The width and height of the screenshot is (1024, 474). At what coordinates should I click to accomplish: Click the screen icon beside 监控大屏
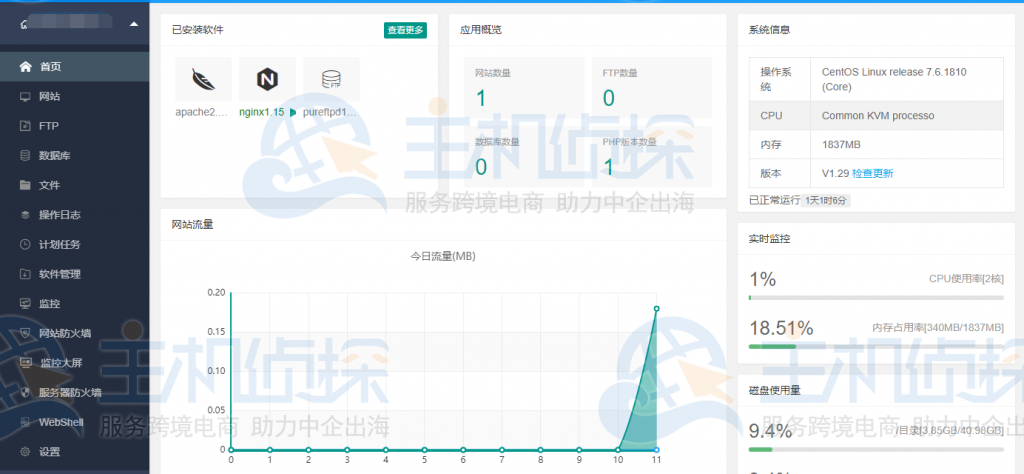25,363
